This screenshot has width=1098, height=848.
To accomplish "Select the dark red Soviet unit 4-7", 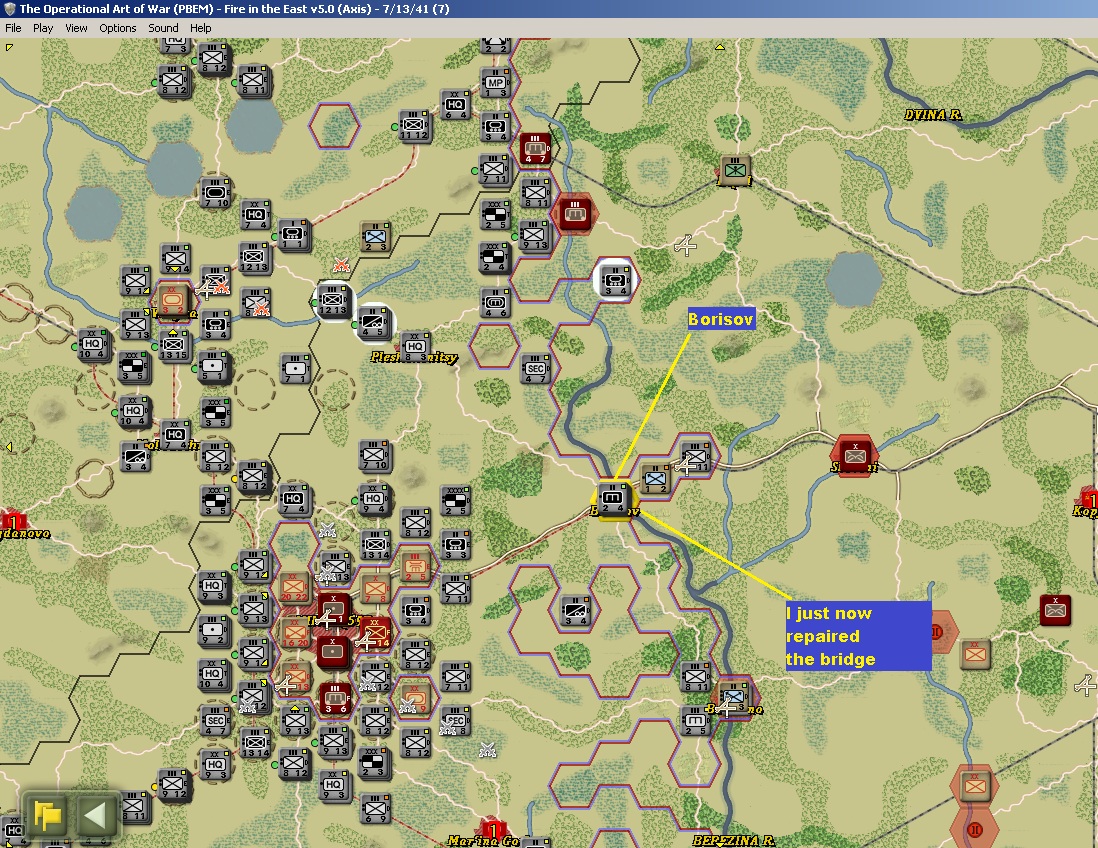I will tap(536, 148).
